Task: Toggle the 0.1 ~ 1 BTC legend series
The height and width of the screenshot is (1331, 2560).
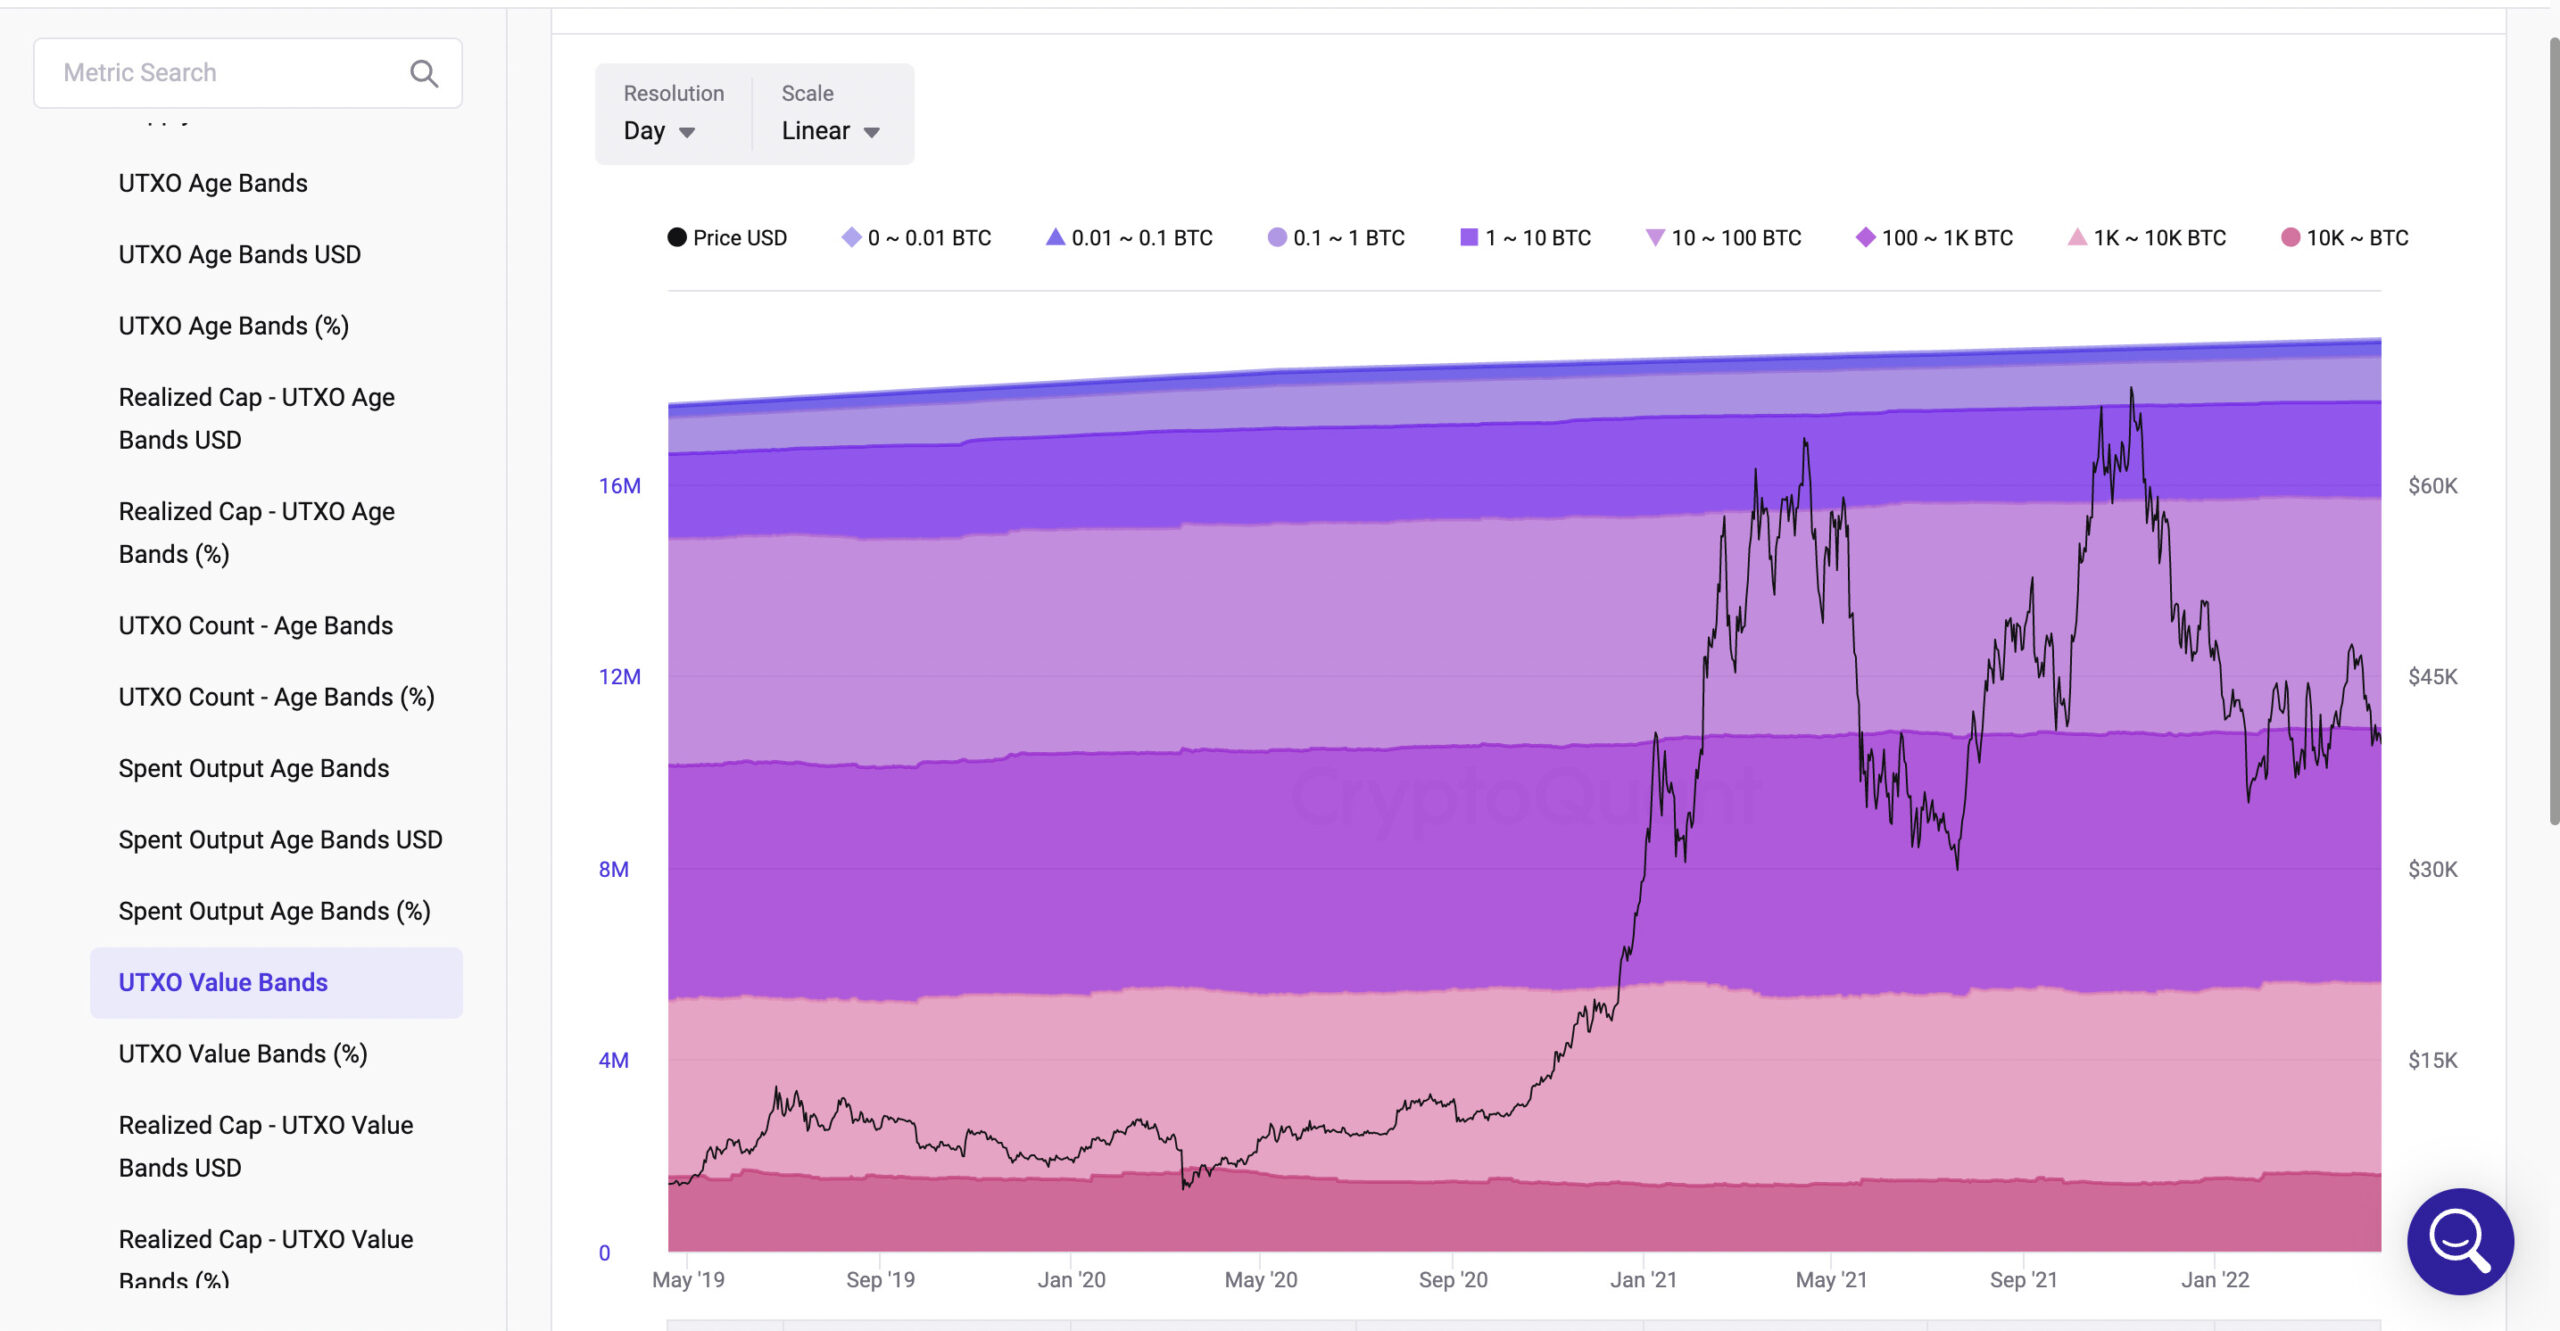Action: [x=1336, y=238]
